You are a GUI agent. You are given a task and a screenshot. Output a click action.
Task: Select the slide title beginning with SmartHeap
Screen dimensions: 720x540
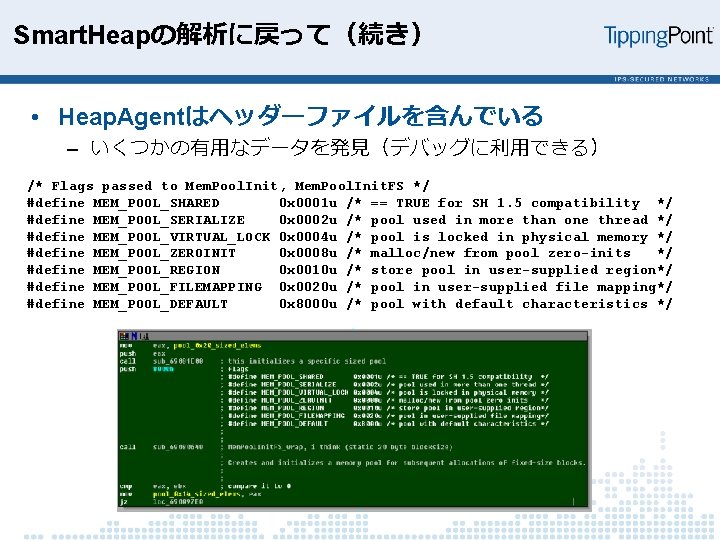coord(217,34)
